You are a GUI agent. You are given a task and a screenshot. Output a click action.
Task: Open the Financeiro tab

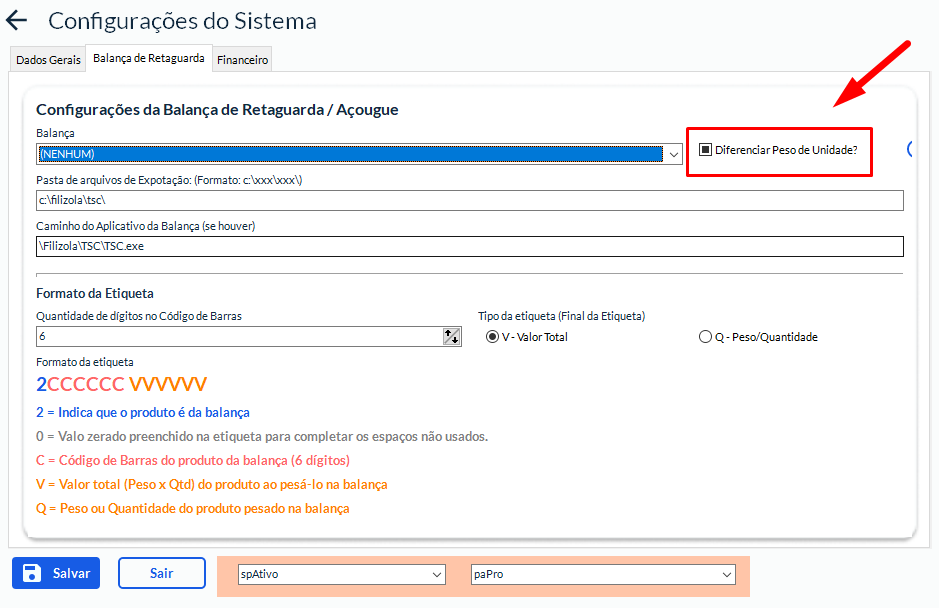(x=242, y=60)
